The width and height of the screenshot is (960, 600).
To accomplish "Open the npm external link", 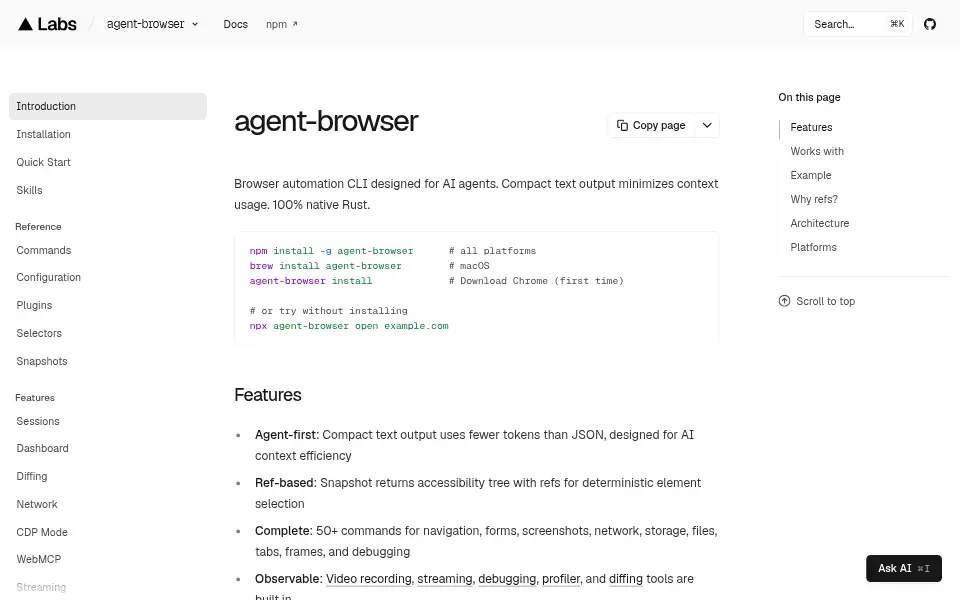I will pos(281,24).
